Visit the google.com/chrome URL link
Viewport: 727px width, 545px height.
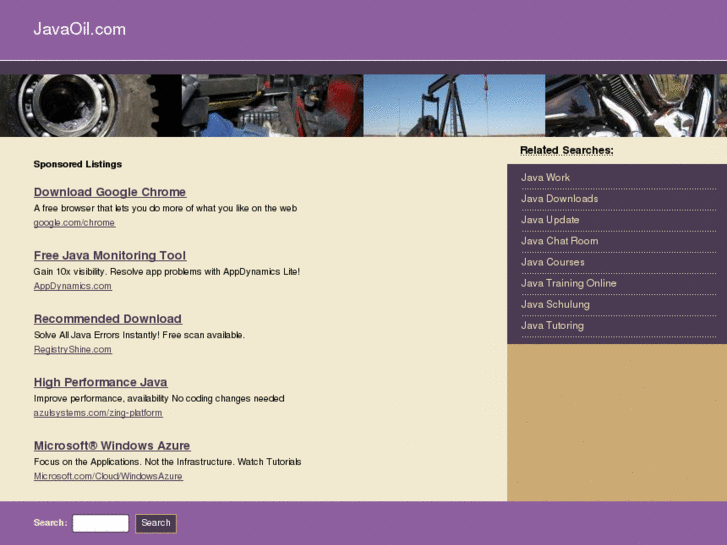point(74,223)
